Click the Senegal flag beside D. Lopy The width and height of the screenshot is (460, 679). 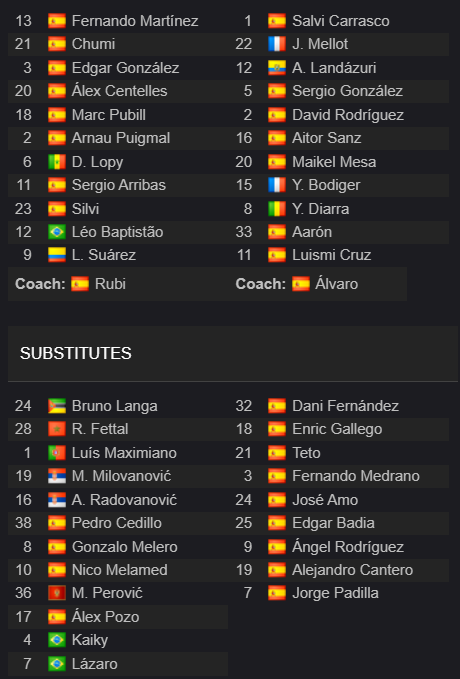point(57,162)
